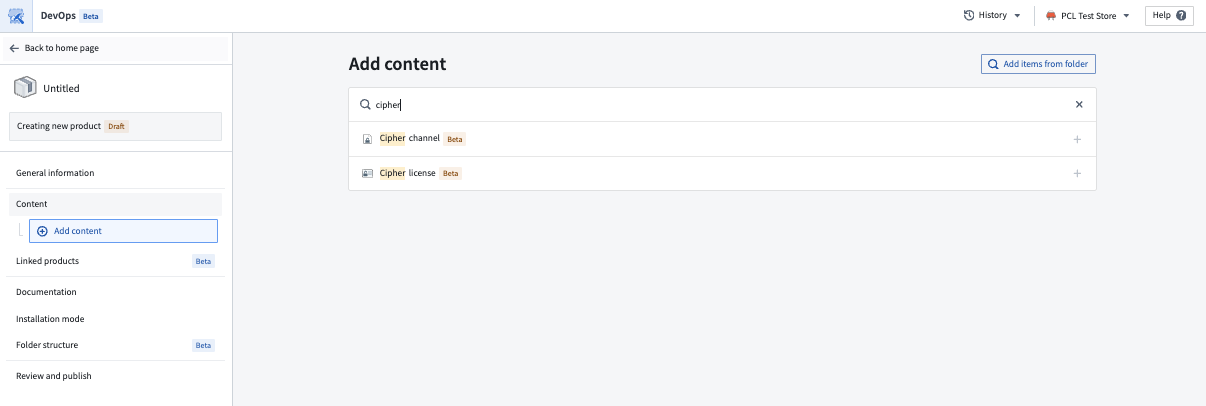Open the History dropdown

pyautogui.click(x=992, y=16)
